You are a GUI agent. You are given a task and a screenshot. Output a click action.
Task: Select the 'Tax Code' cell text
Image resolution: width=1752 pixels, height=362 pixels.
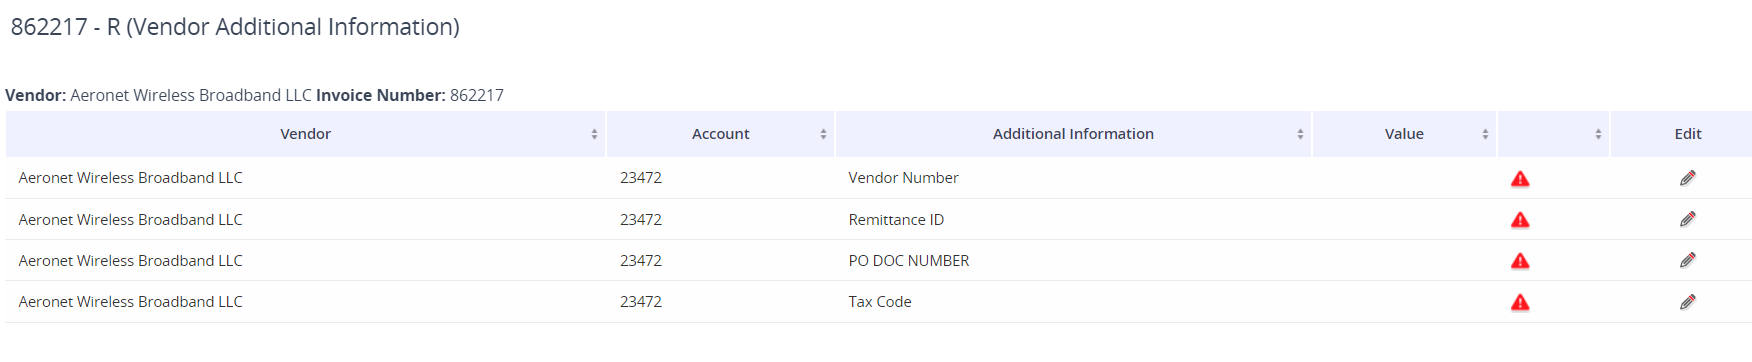(880, 302)
